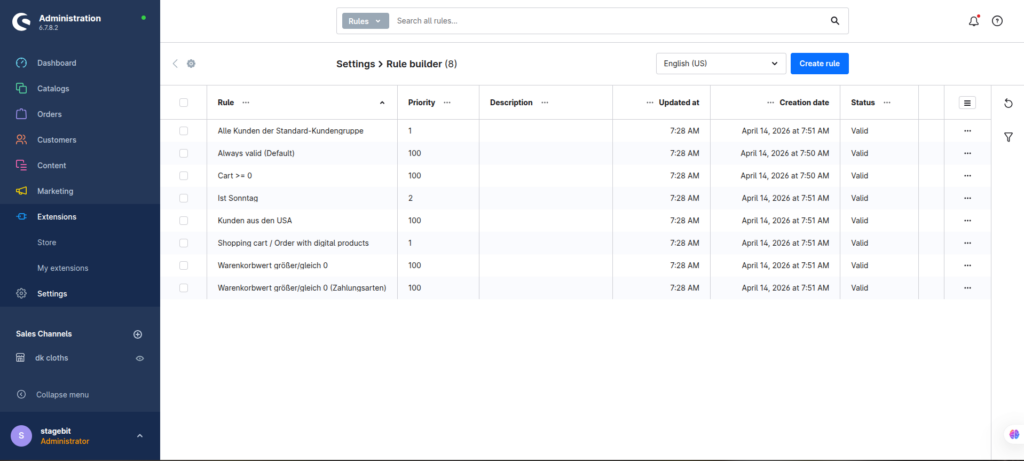
Task: Open Description column options menu
Action: [545, 103]
